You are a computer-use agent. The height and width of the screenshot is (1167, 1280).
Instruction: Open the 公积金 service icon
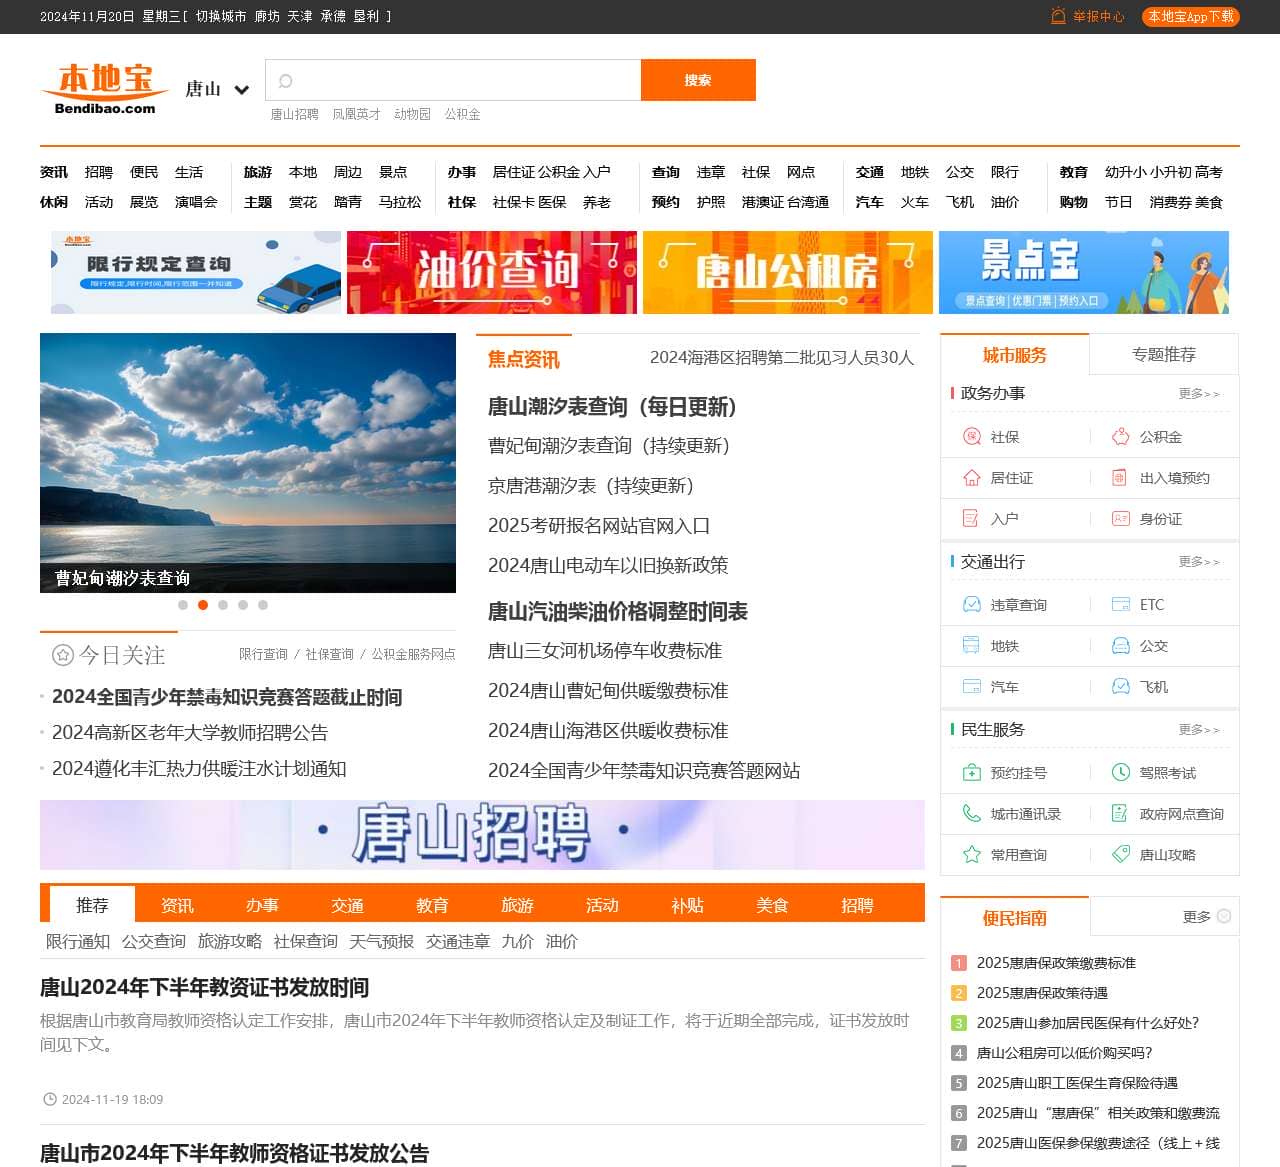(x=1121, y=437)
